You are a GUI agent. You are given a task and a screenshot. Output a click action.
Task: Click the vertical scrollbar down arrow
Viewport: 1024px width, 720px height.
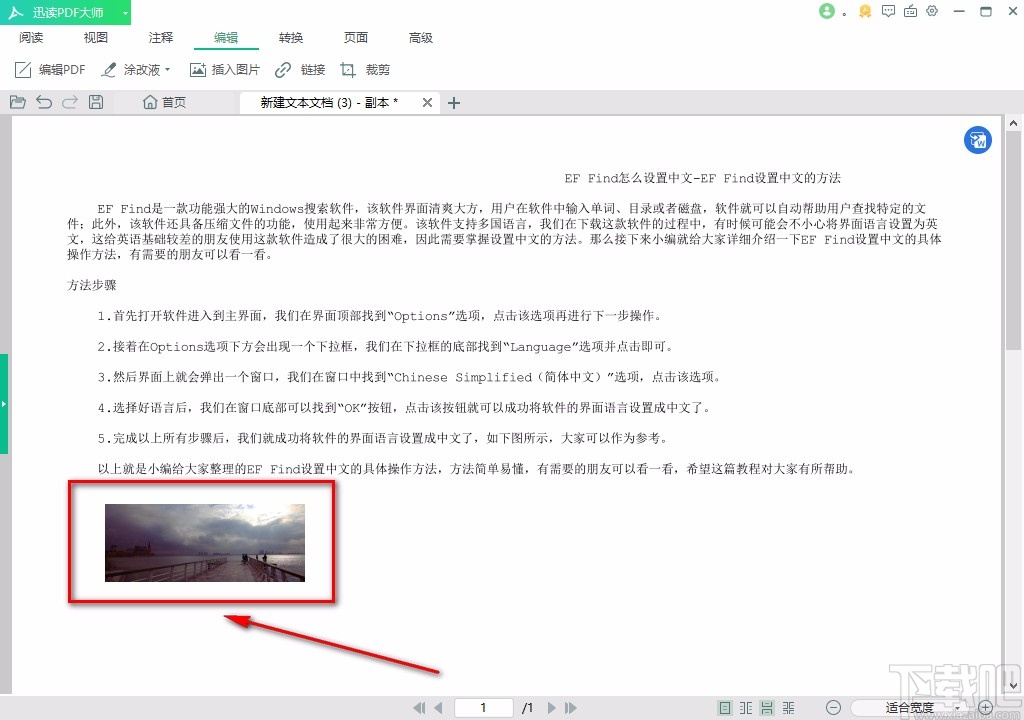click(x=1014, y=686)
